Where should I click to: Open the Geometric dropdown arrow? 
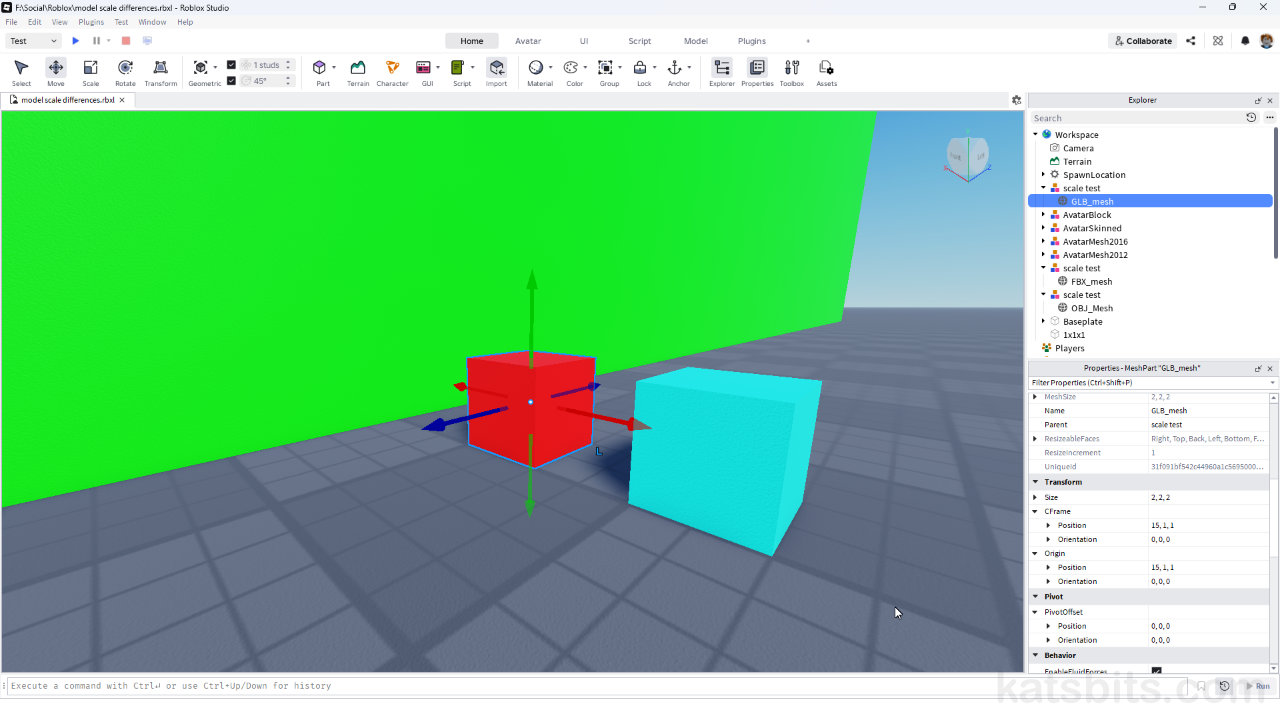(x=215, y=68)
